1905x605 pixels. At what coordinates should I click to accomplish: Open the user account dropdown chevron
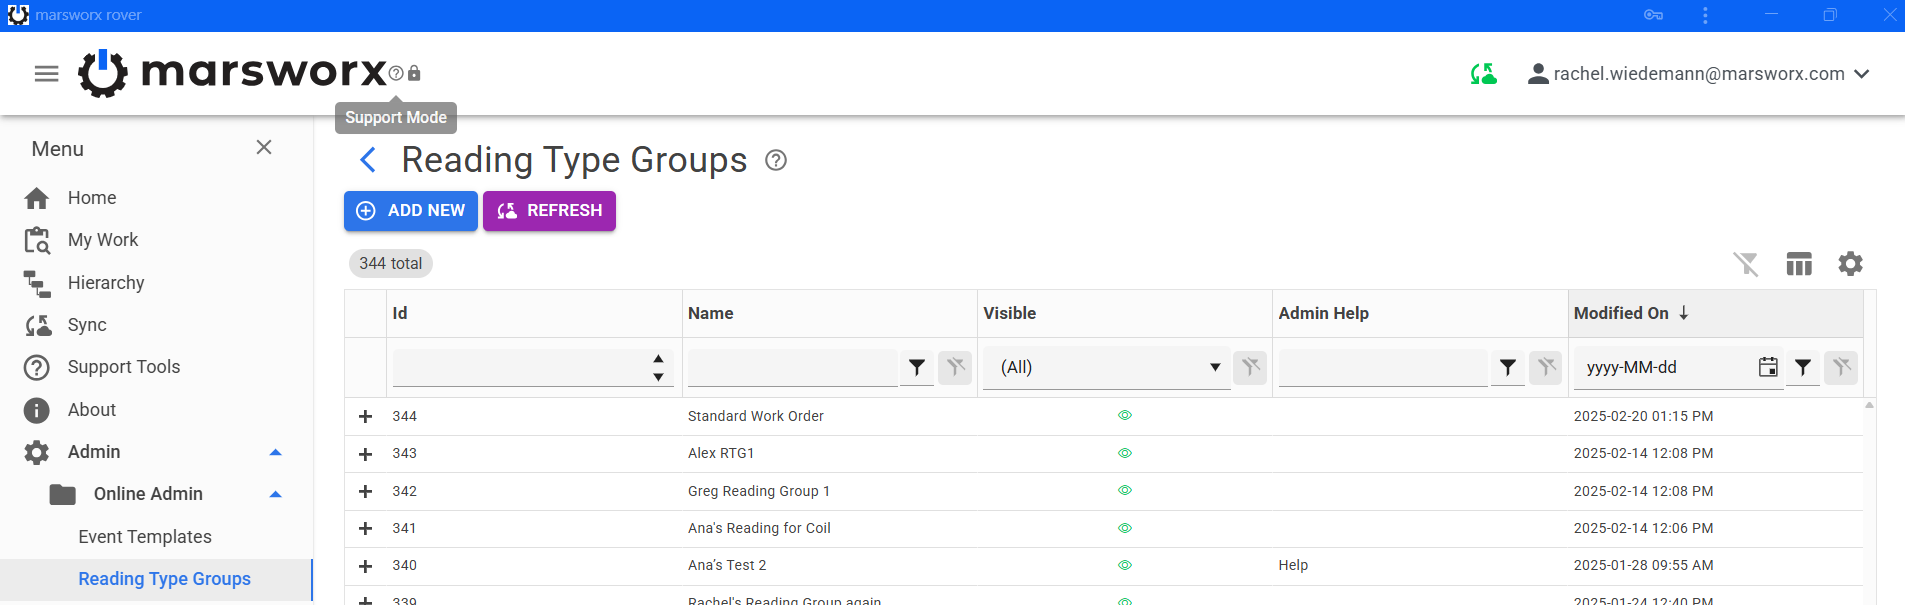(x=1862, y=74)
